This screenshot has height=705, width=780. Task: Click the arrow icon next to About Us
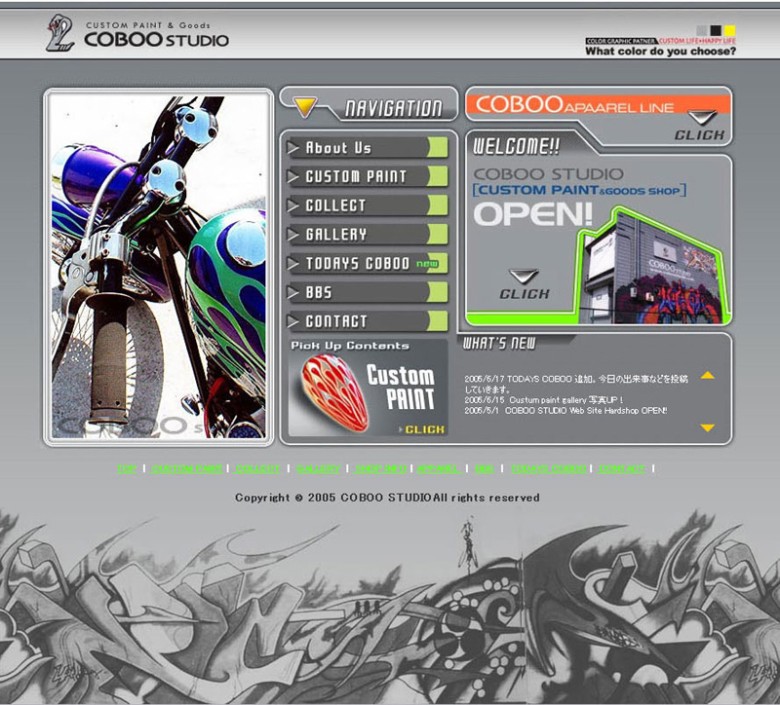tap(294, 148)
